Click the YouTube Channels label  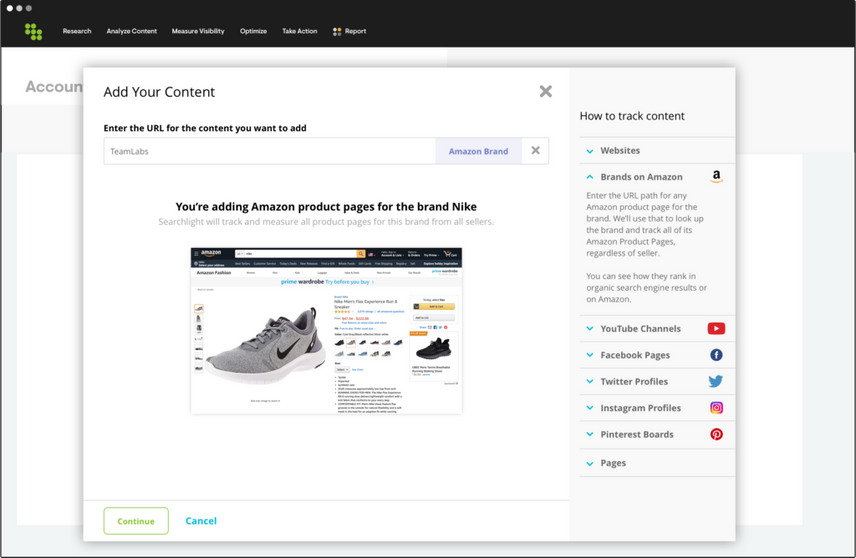[640, 329]
